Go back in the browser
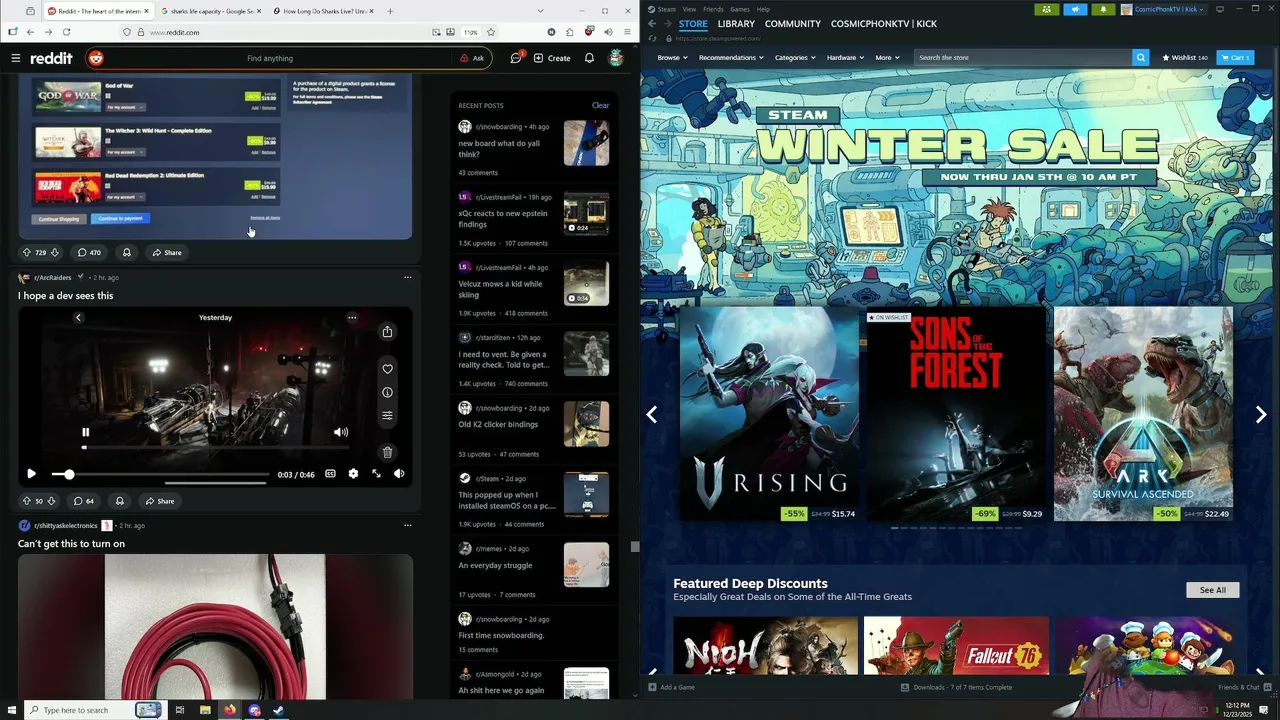 coord(30,32)
